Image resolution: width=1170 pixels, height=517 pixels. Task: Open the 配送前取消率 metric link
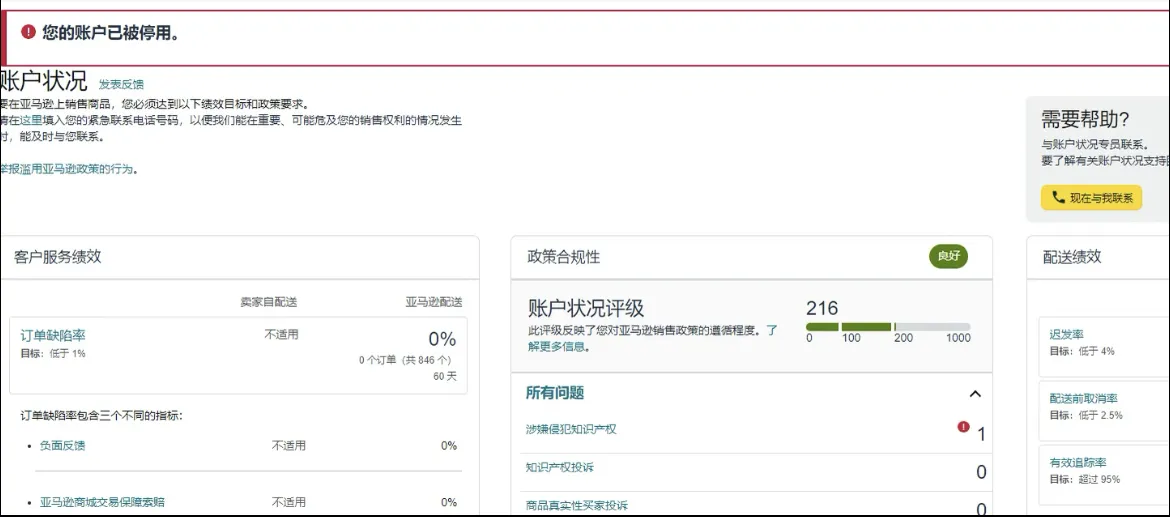click(1083, 398)
